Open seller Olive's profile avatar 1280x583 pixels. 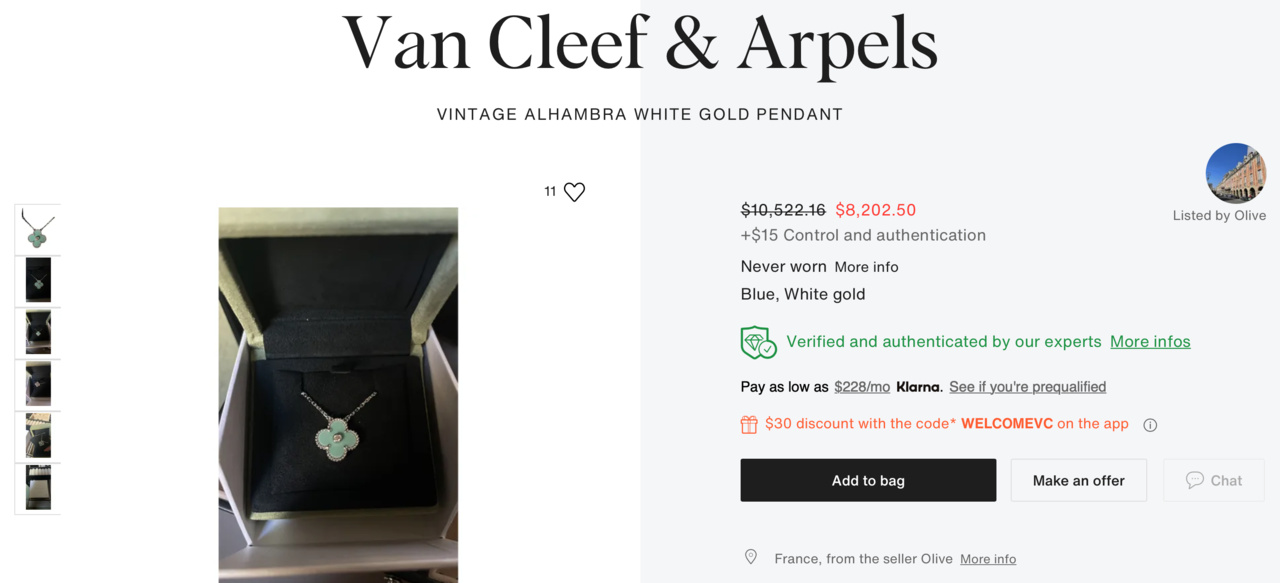coord(1235,173)
